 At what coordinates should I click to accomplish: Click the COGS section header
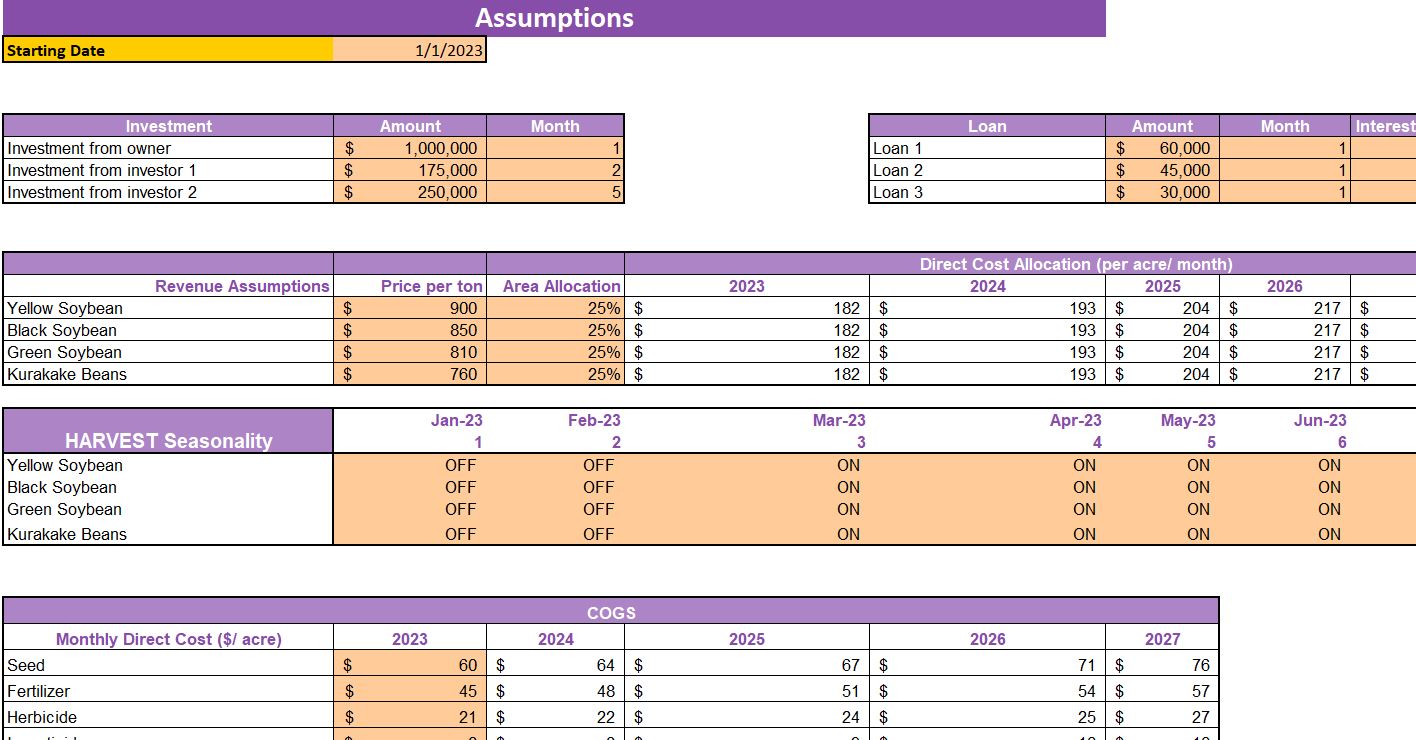pyautogui.click(x=612, y=613)
